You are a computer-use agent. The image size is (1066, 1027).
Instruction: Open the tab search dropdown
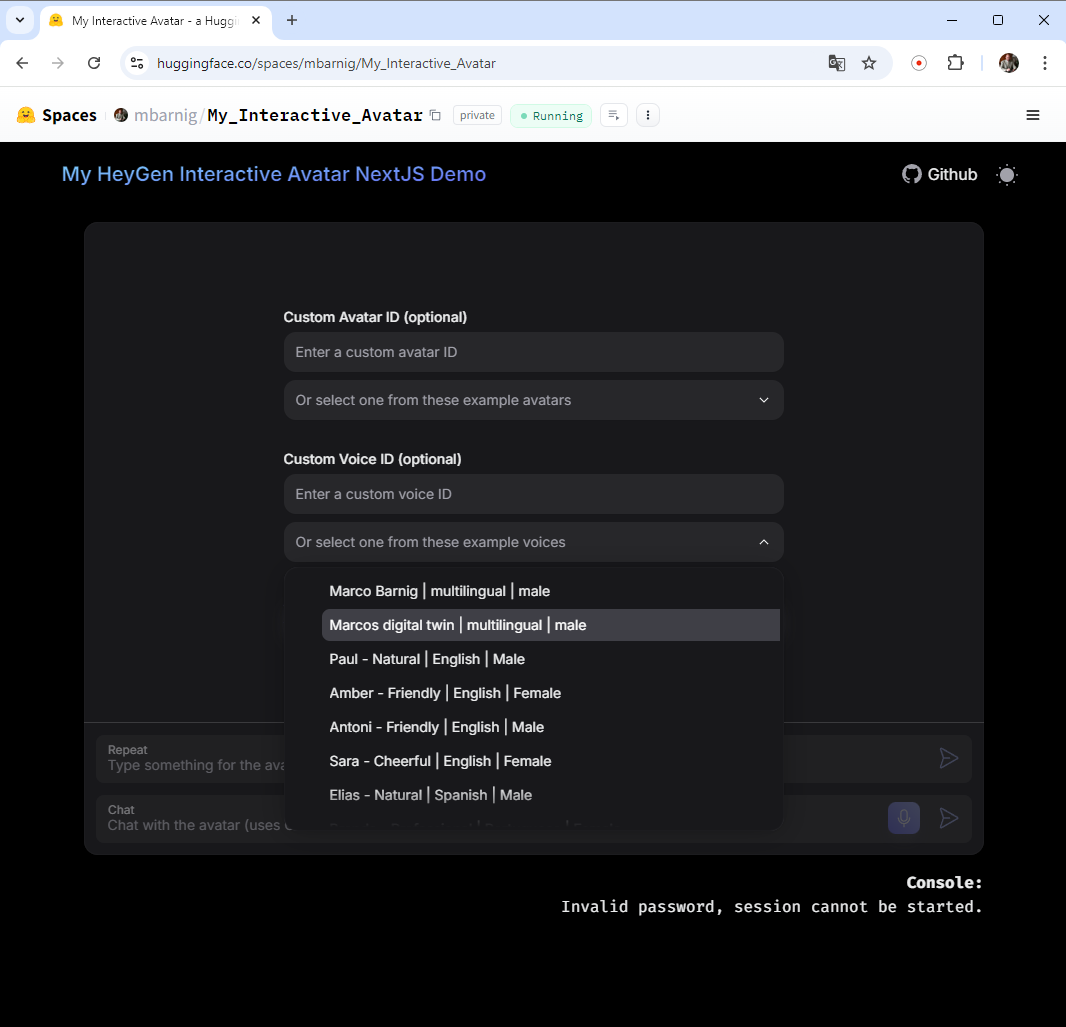[x=20, y=20]
